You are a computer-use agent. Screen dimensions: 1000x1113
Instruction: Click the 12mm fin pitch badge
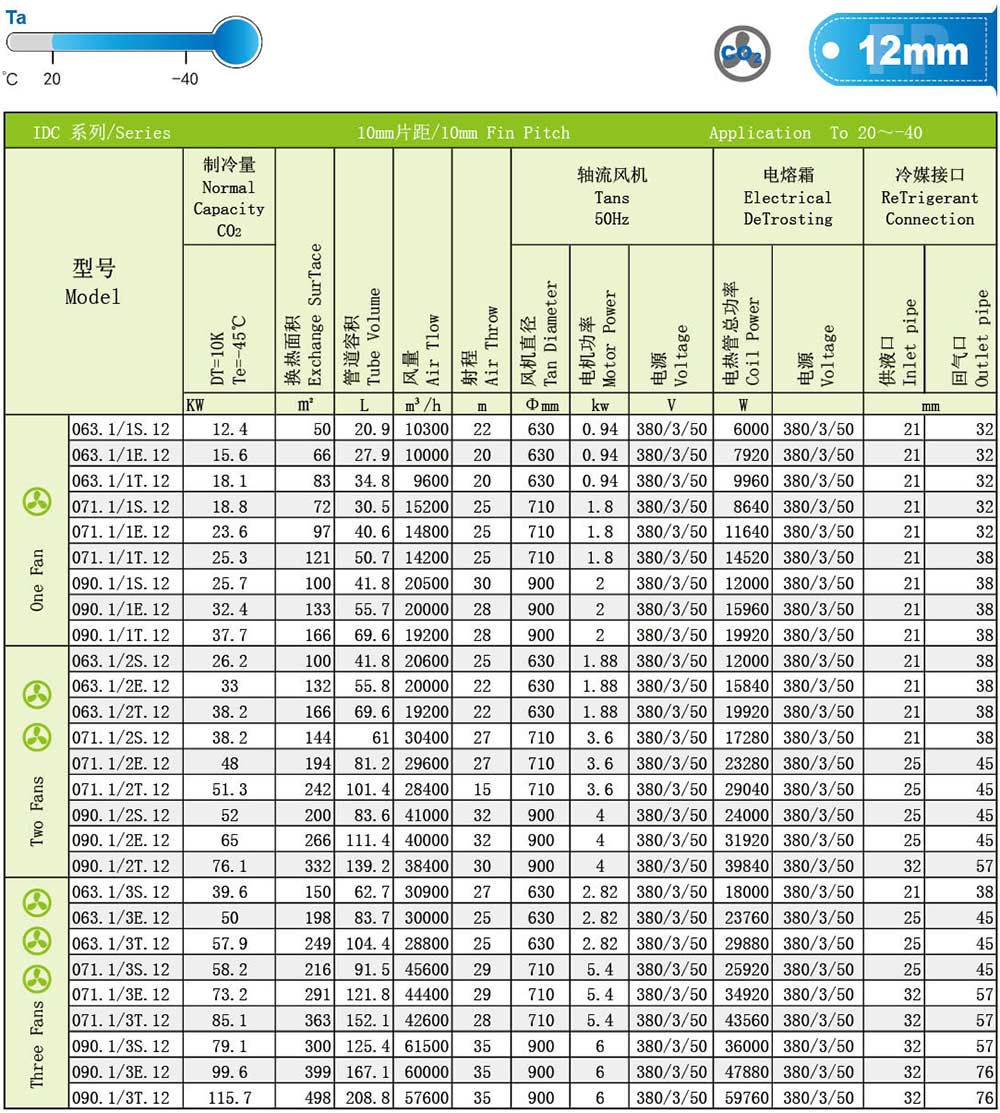902,51
